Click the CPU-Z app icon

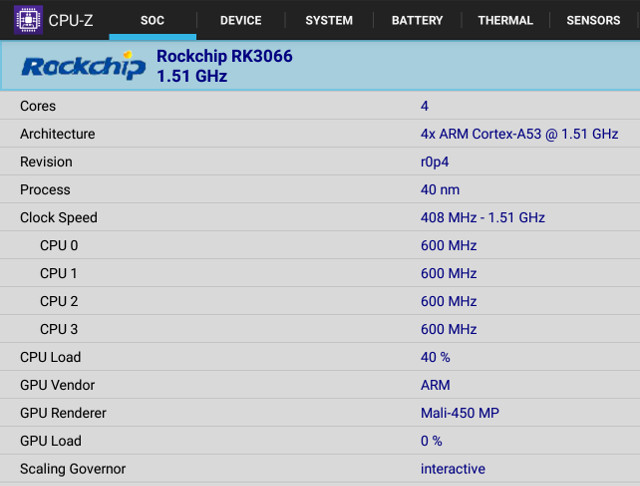coord(28,20)
